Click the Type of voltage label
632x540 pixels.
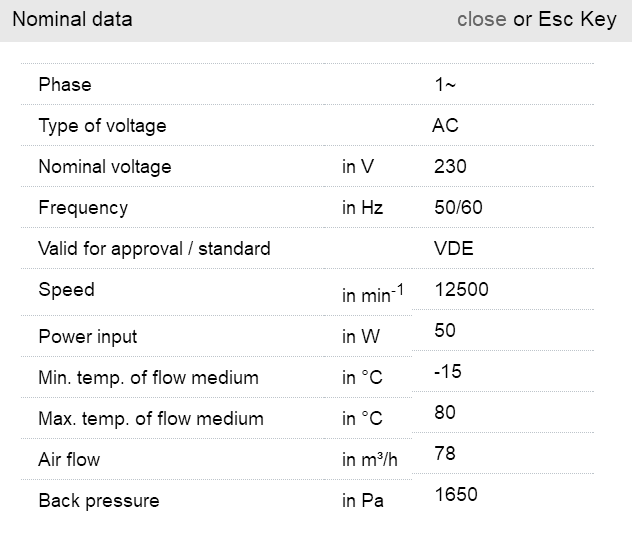click(102, 126)
